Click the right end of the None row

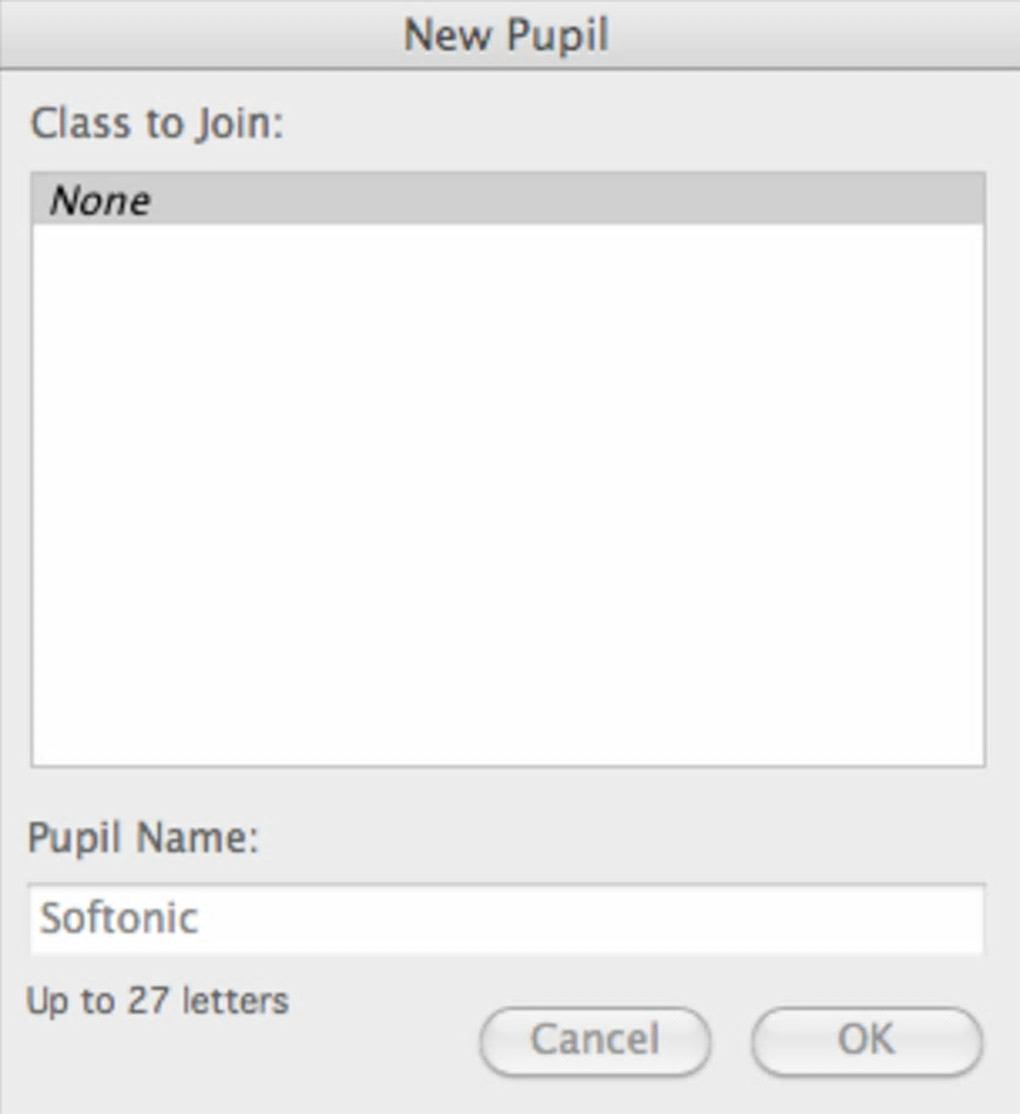pos(950,200)
